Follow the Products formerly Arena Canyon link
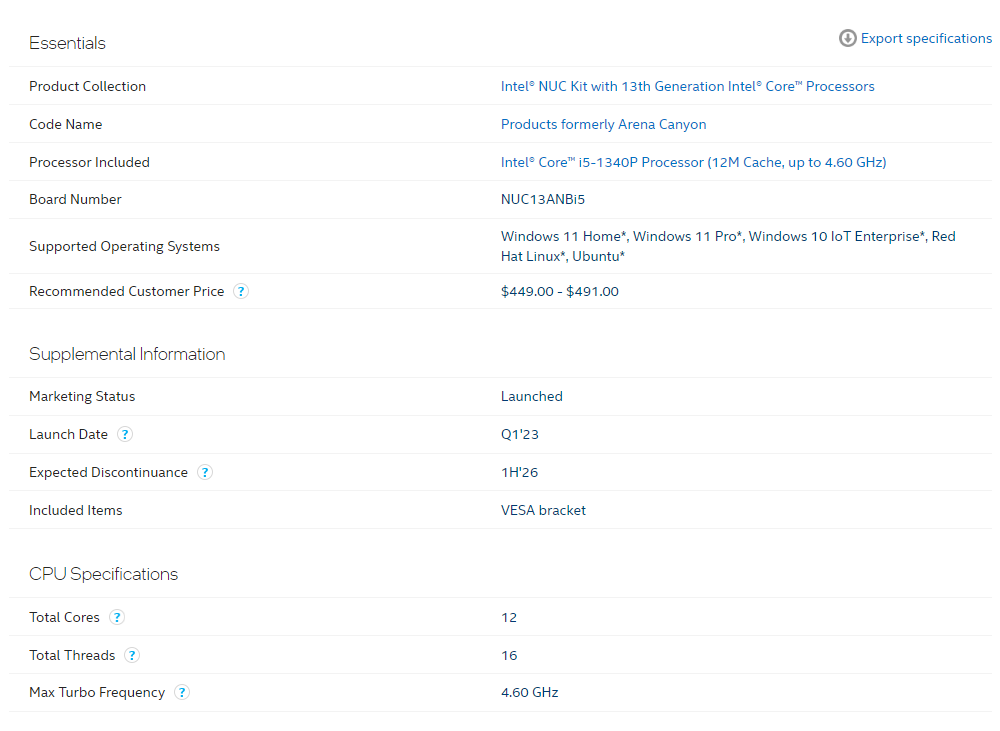 (x=603, y=124)
